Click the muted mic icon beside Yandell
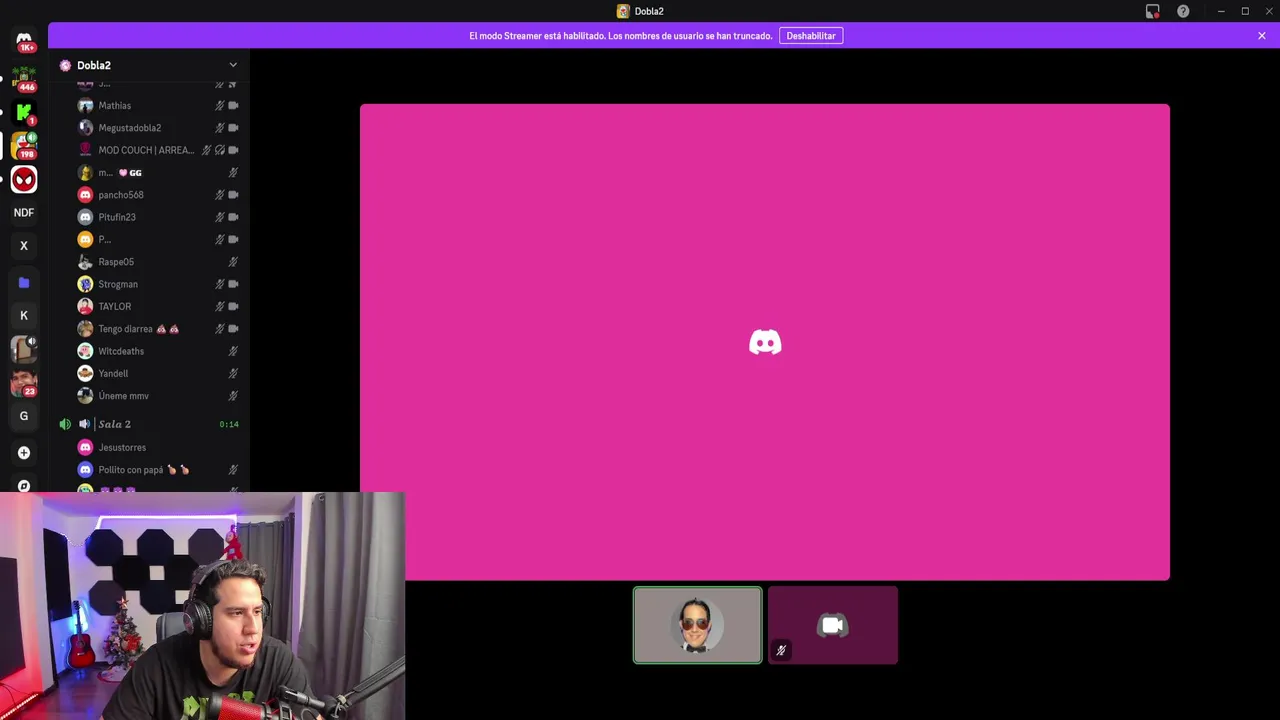The image size is (1280, 720). click(233, 373)
